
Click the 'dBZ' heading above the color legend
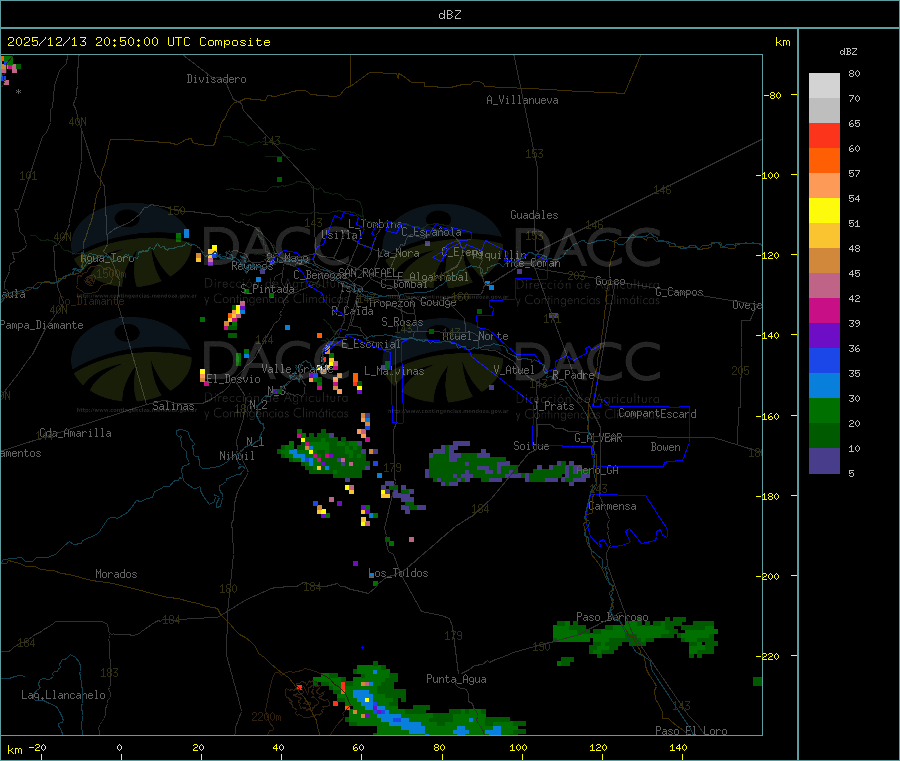click(x=848, y=52)
